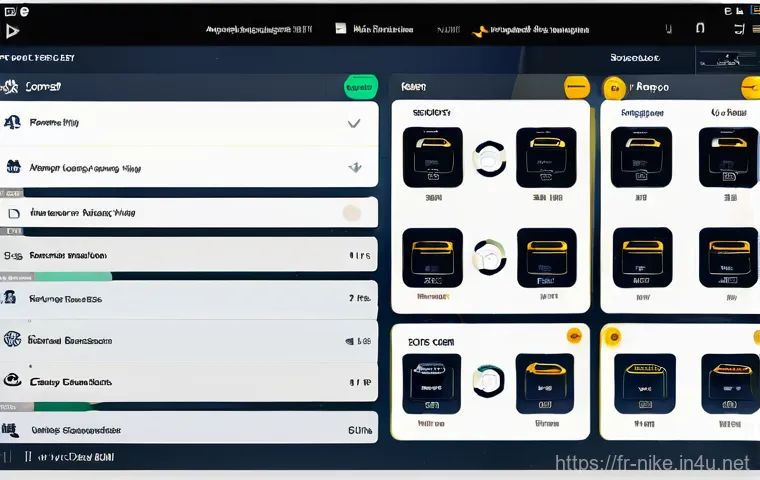Click the ring icon in the lower middle panel

point(489,381)
